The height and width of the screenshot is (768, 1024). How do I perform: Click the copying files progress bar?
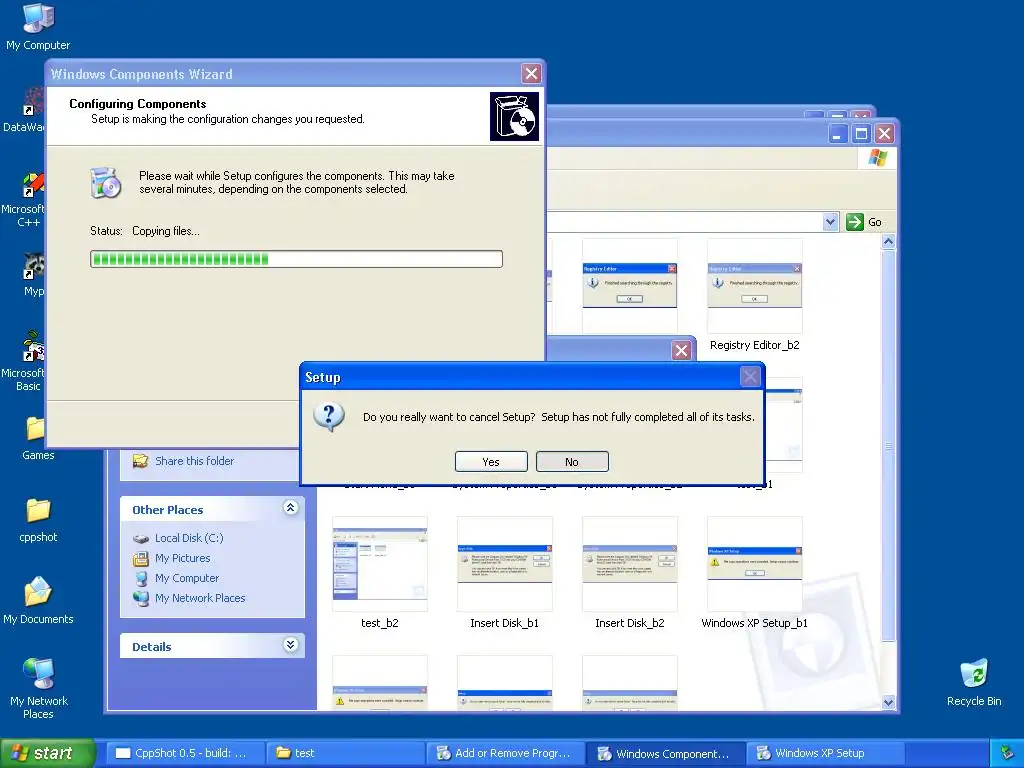coord(296,259)
